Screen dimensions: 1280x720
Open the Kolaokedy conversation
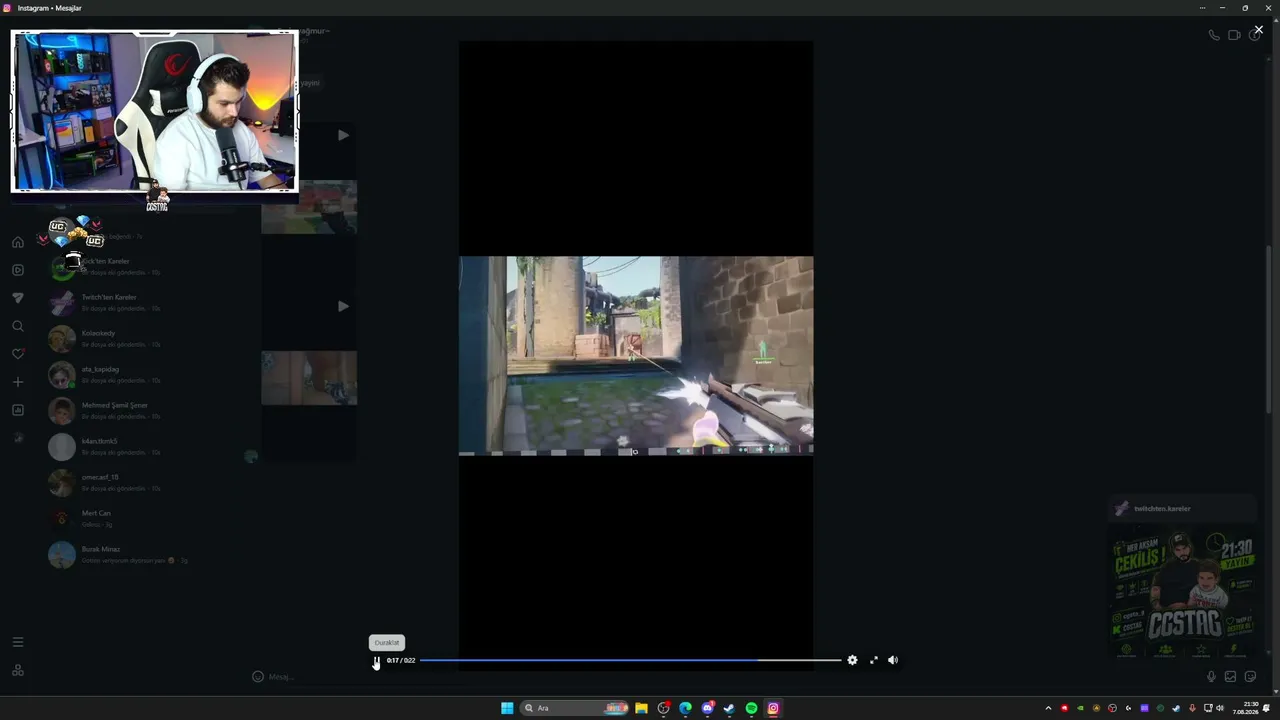point(140,339)
